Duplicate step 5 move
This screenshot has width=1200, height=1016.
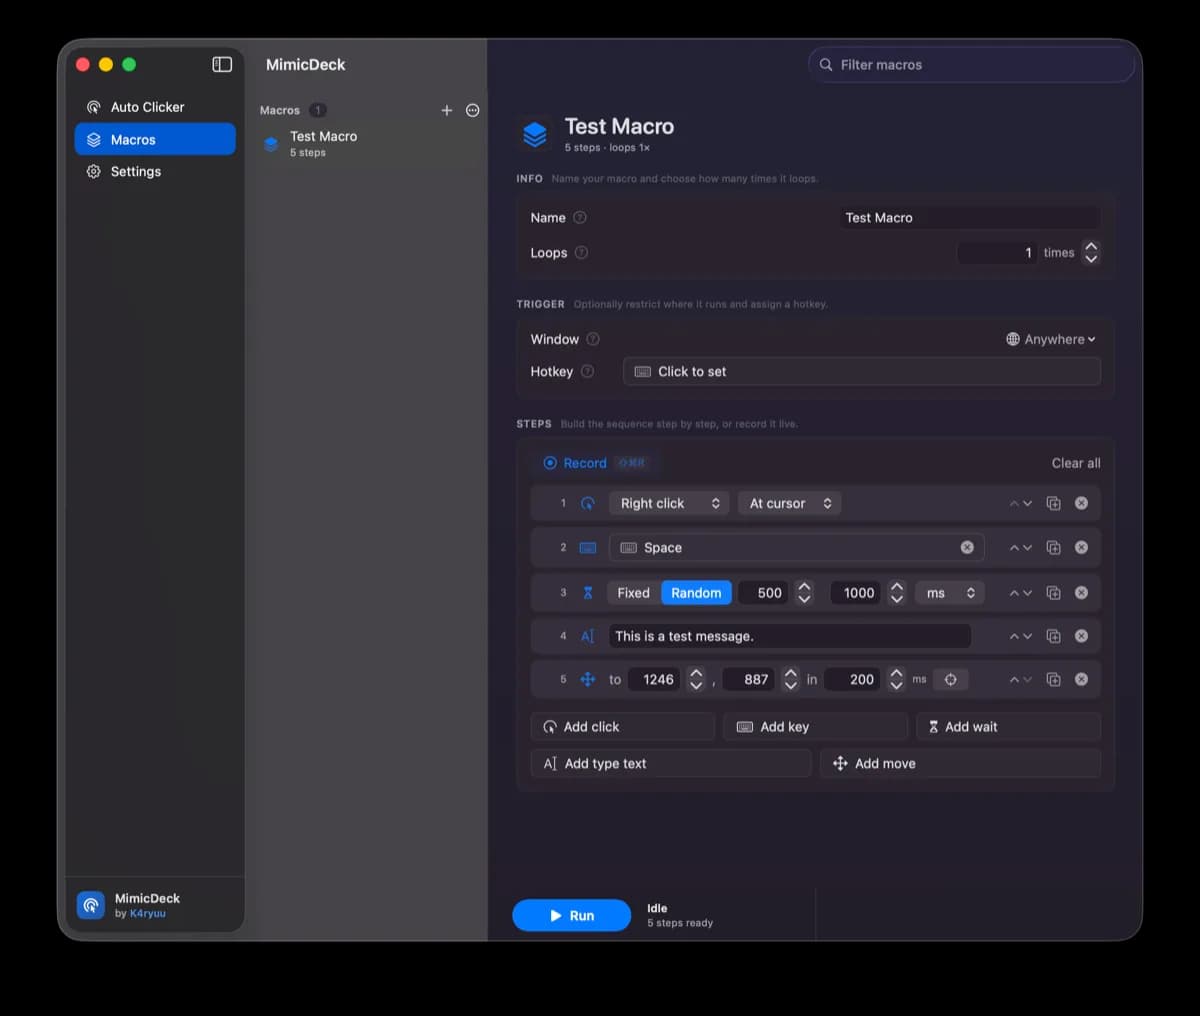[1053, 679]
